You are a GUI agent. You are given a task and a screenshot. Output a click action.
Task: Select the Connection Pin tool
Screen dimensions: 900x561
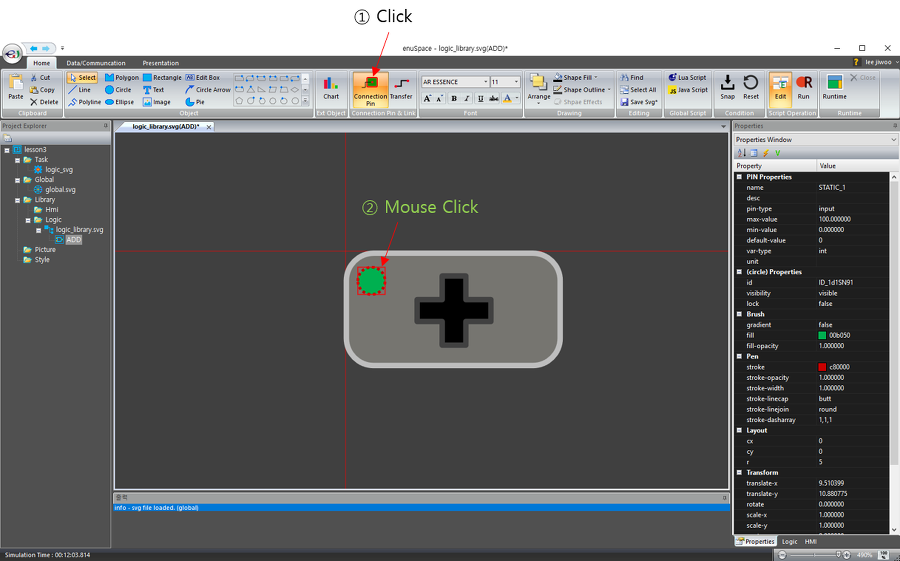370,88
